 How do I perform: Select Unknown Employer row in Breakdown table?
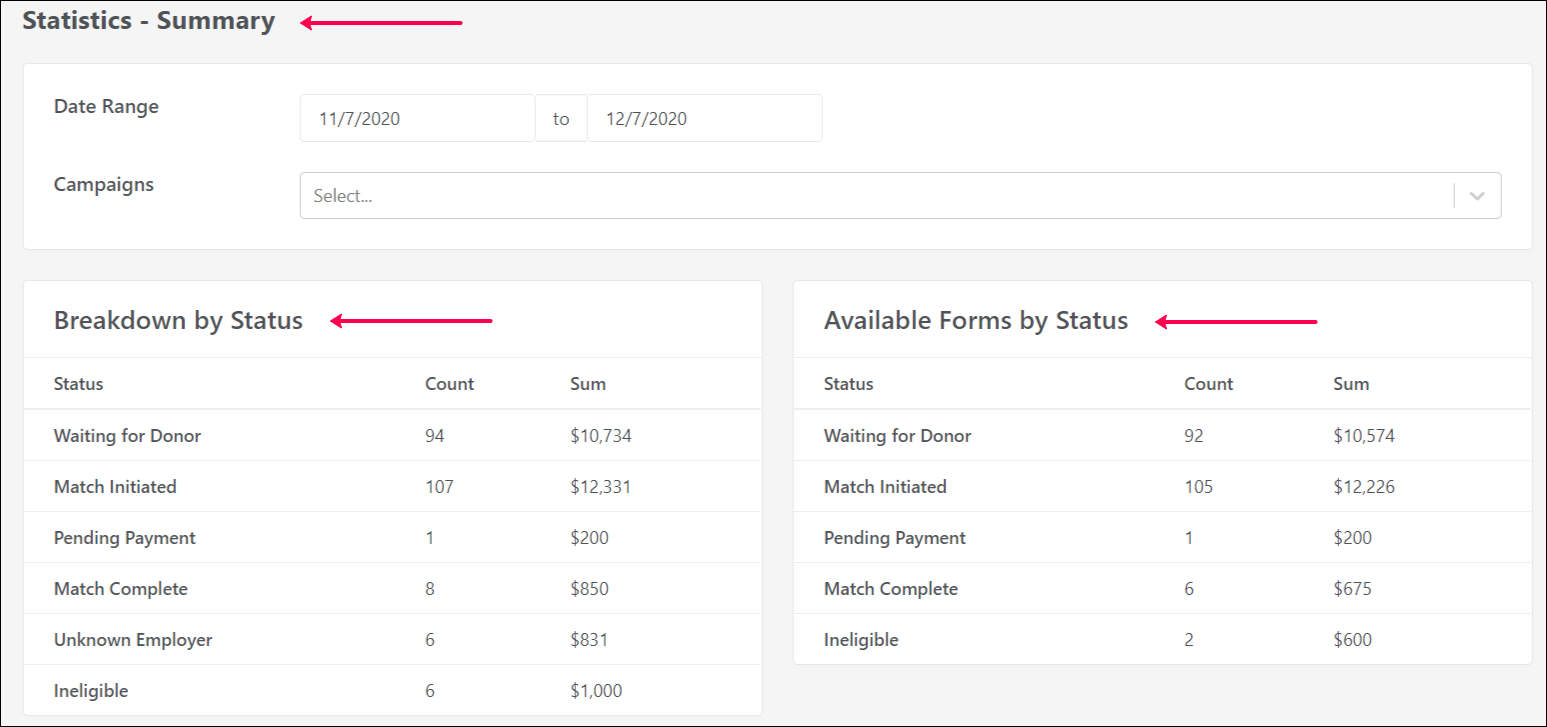[133, 640]
